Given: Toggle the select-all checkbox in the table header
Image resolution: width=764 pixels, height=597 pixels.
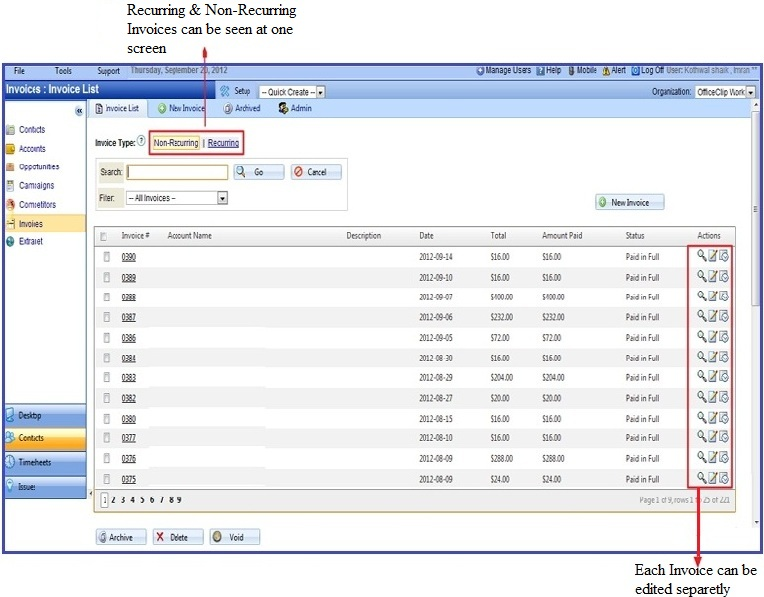Looking at the screenshot, I should point(103,237).
